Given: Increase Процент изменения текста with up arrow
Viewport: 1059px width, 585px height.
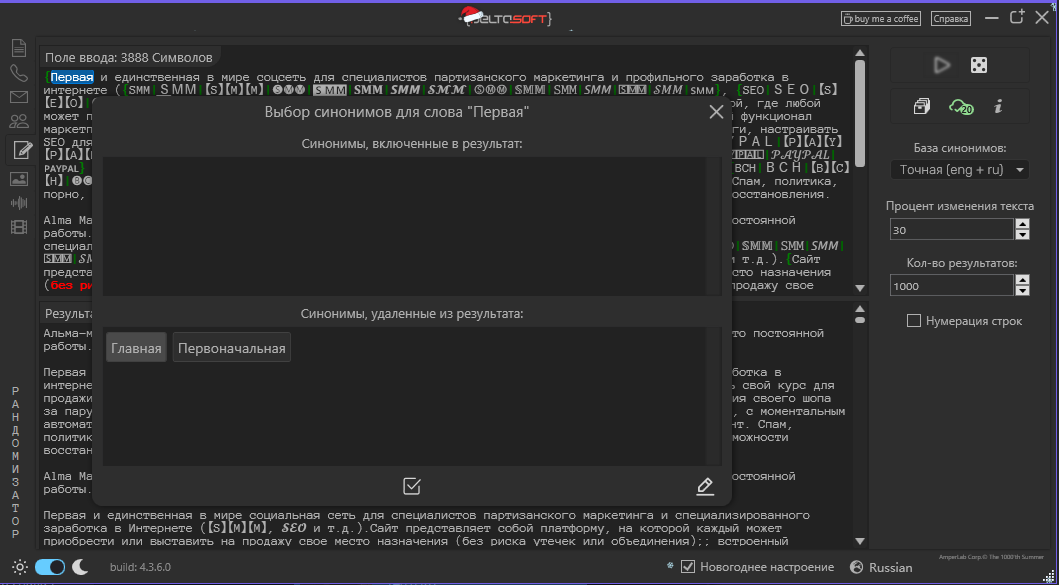Looking at the screenshot, I should coord(1022,224).
